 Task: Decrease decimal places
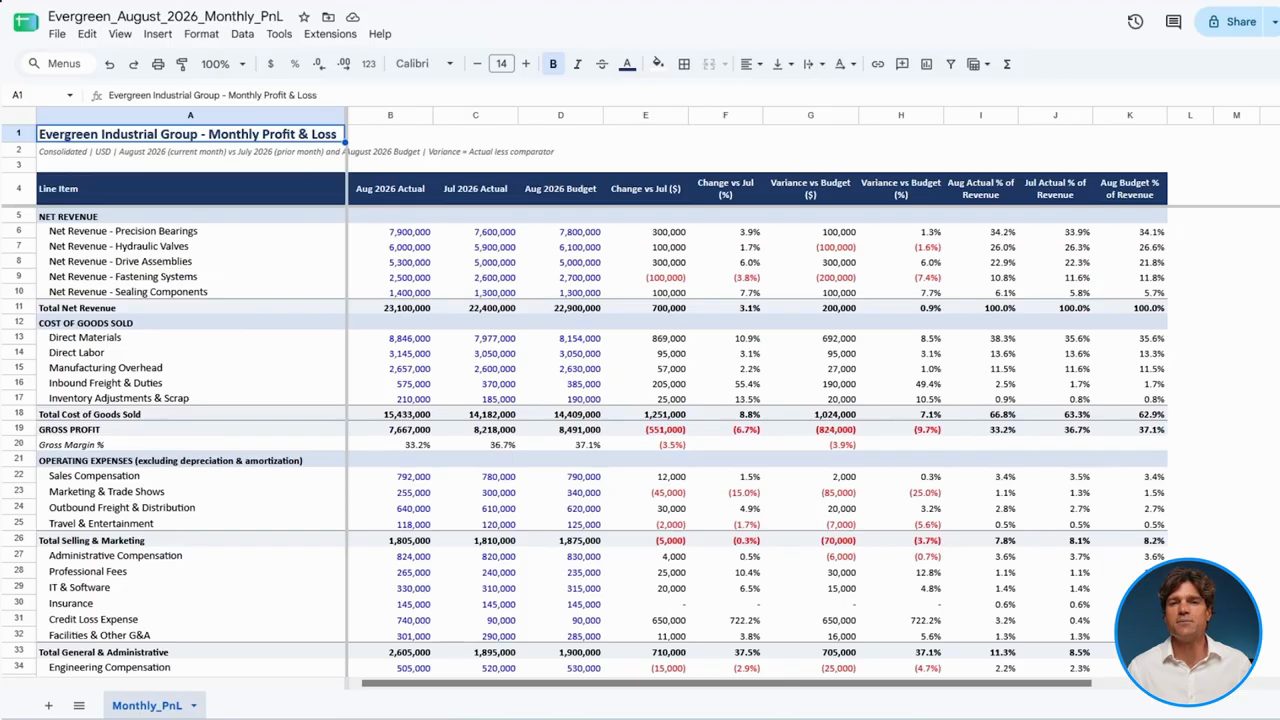pyautogui.click(x=319, y=64)
